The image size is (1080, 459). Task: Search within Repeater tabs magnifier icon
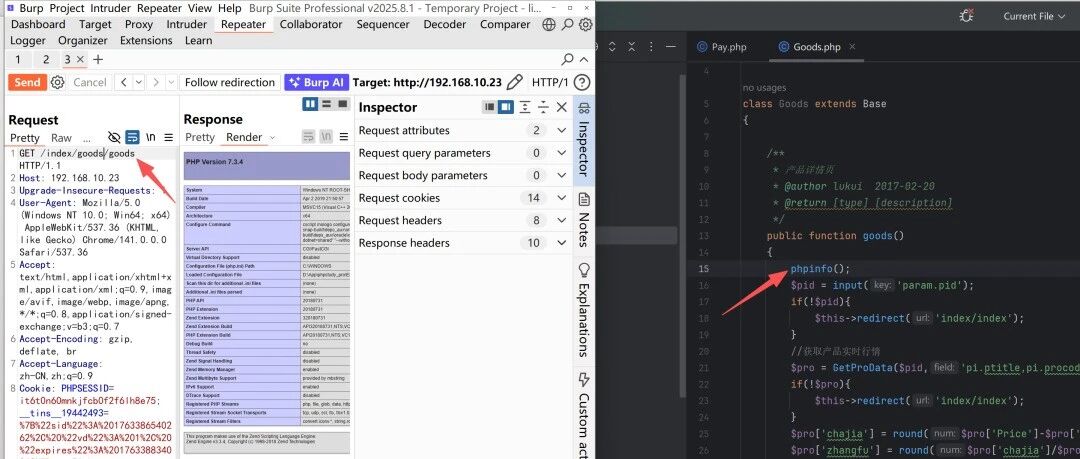click(x=568, y=59)
